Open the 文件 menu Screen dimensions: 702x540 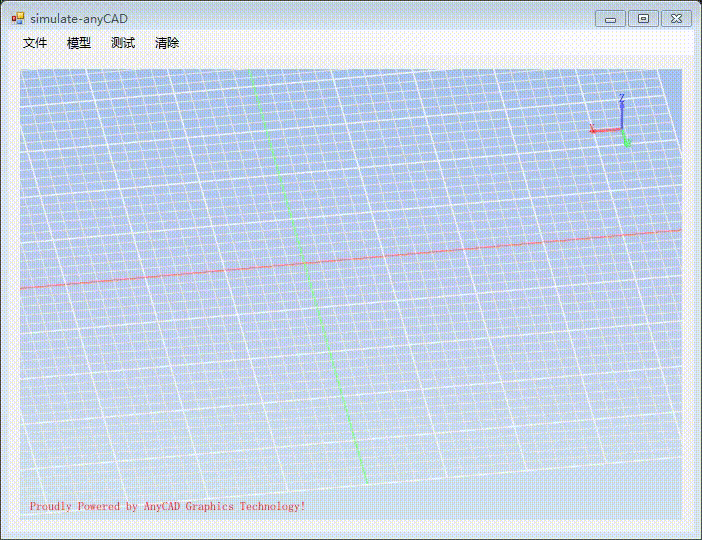pyautogui.click(x=35, y=43)
